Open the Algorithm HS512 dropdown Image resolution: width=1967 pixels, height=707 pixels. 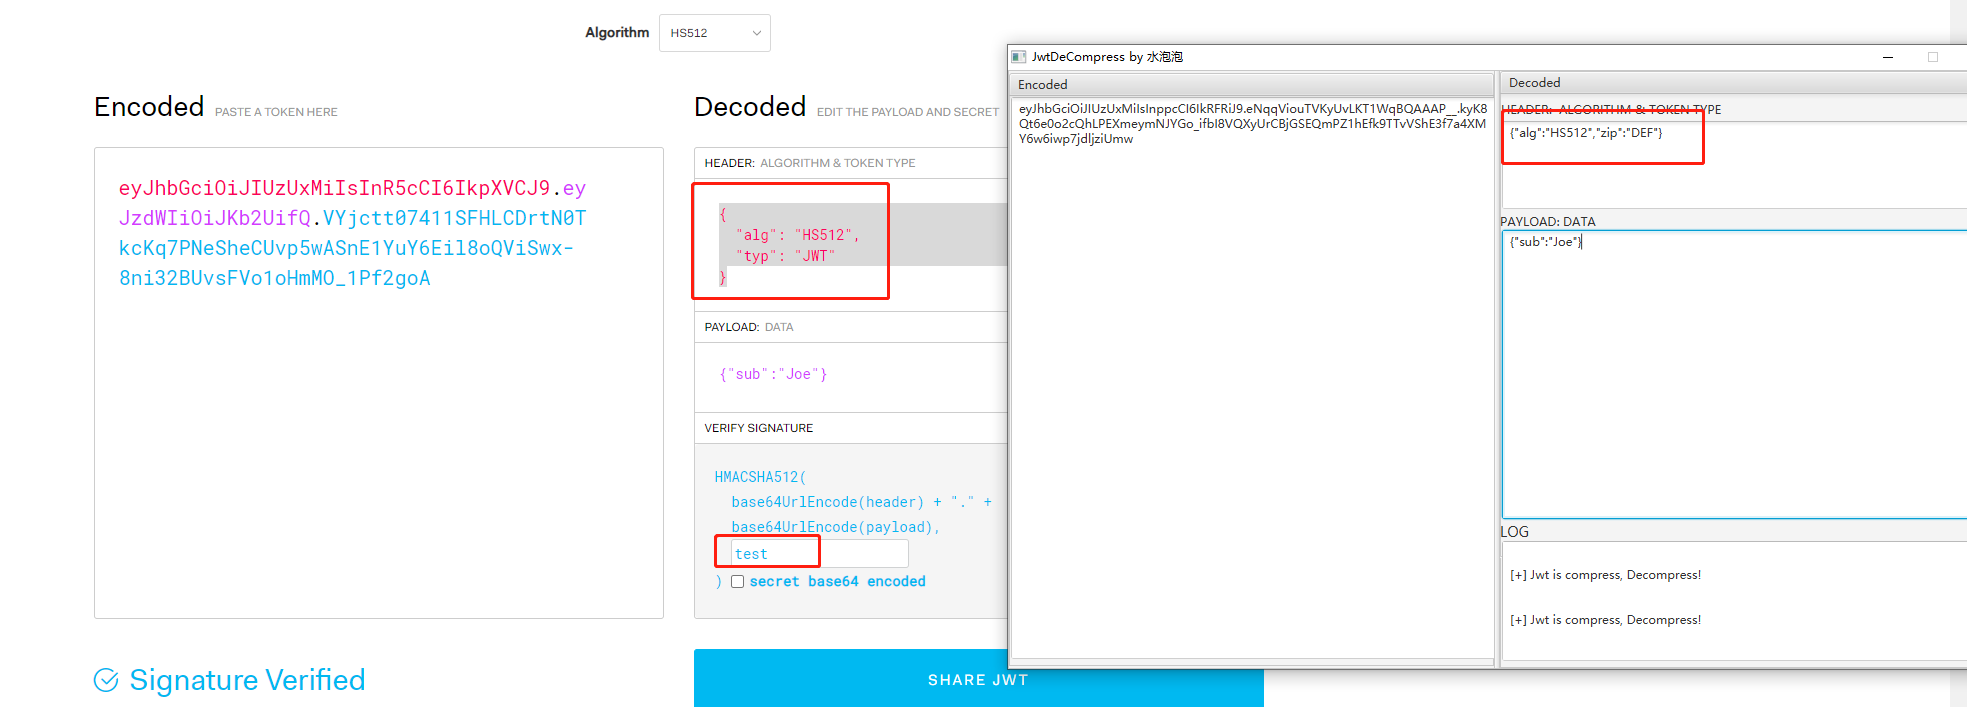click(714, 33)
